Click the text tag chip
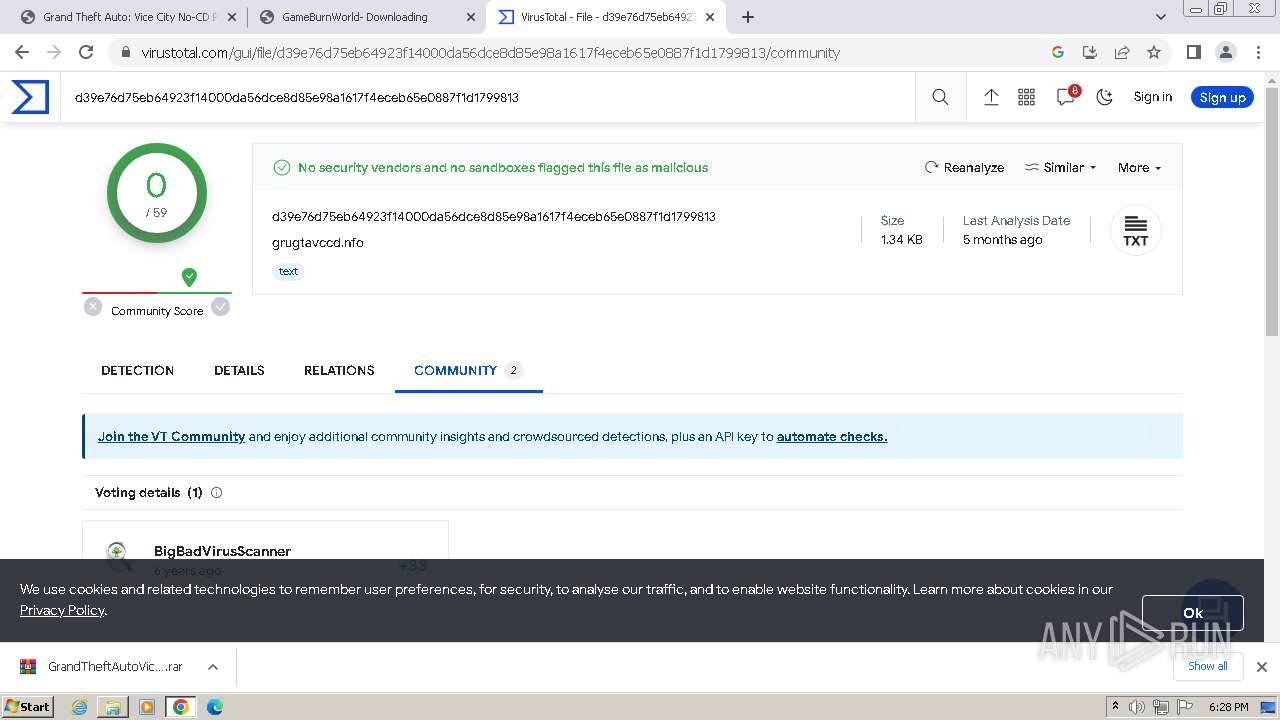The width and height of the screenshot is (1280, 720). click(288, 271)
